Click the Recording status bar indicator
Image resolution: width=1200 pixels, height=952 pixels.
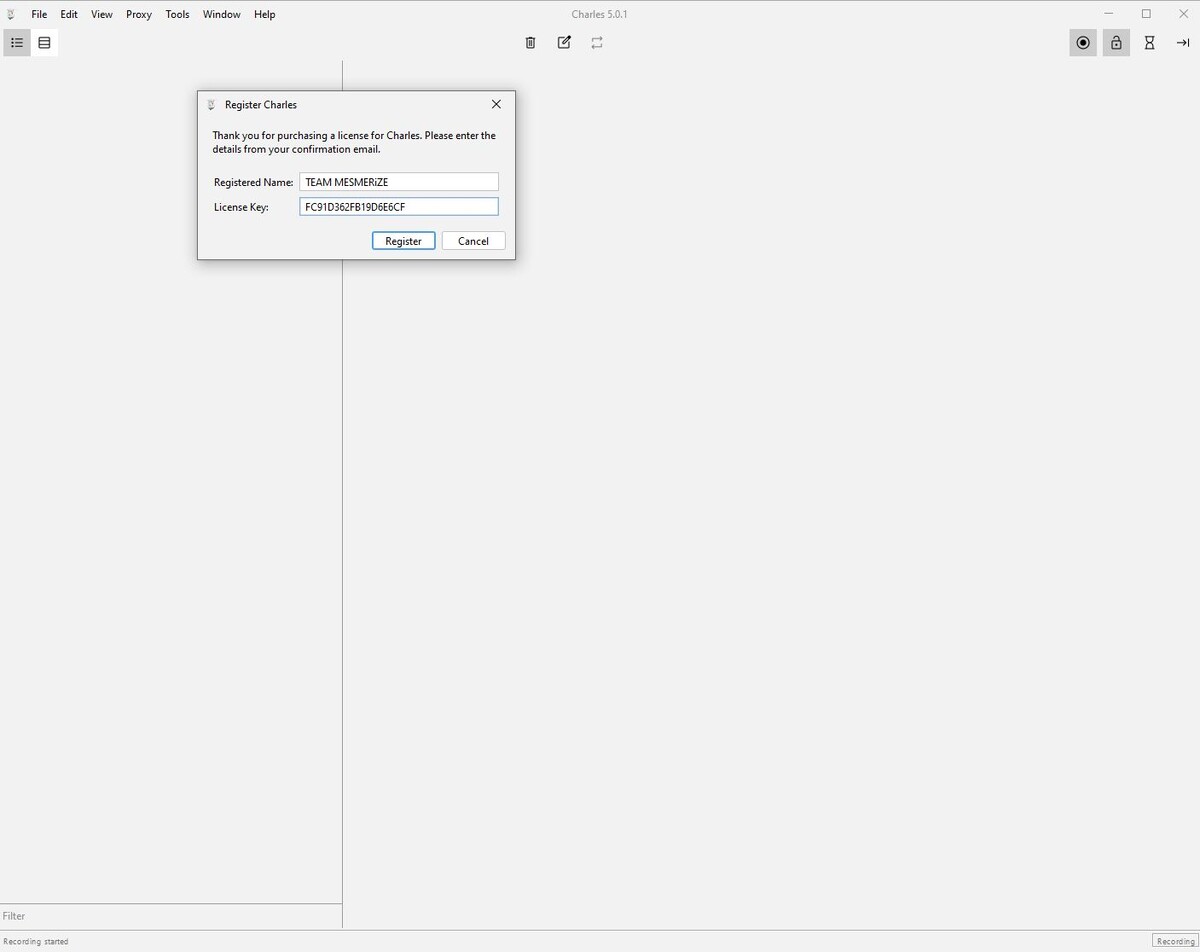pyautogui.click(x=1175, y=941)
